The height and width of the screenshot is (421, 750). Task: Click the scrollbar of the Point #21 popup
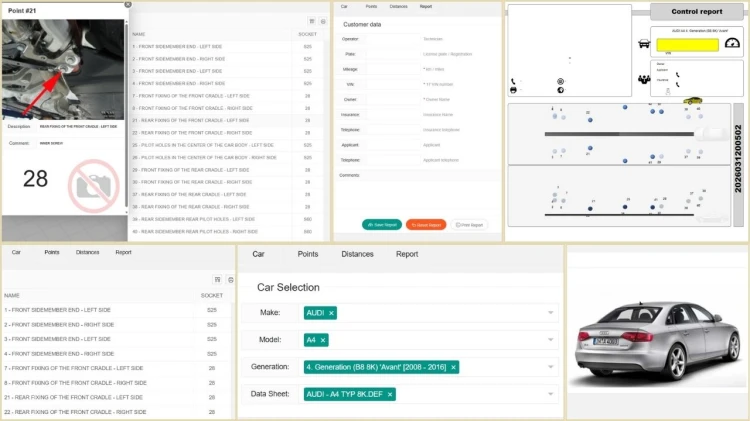click(126, 115)
